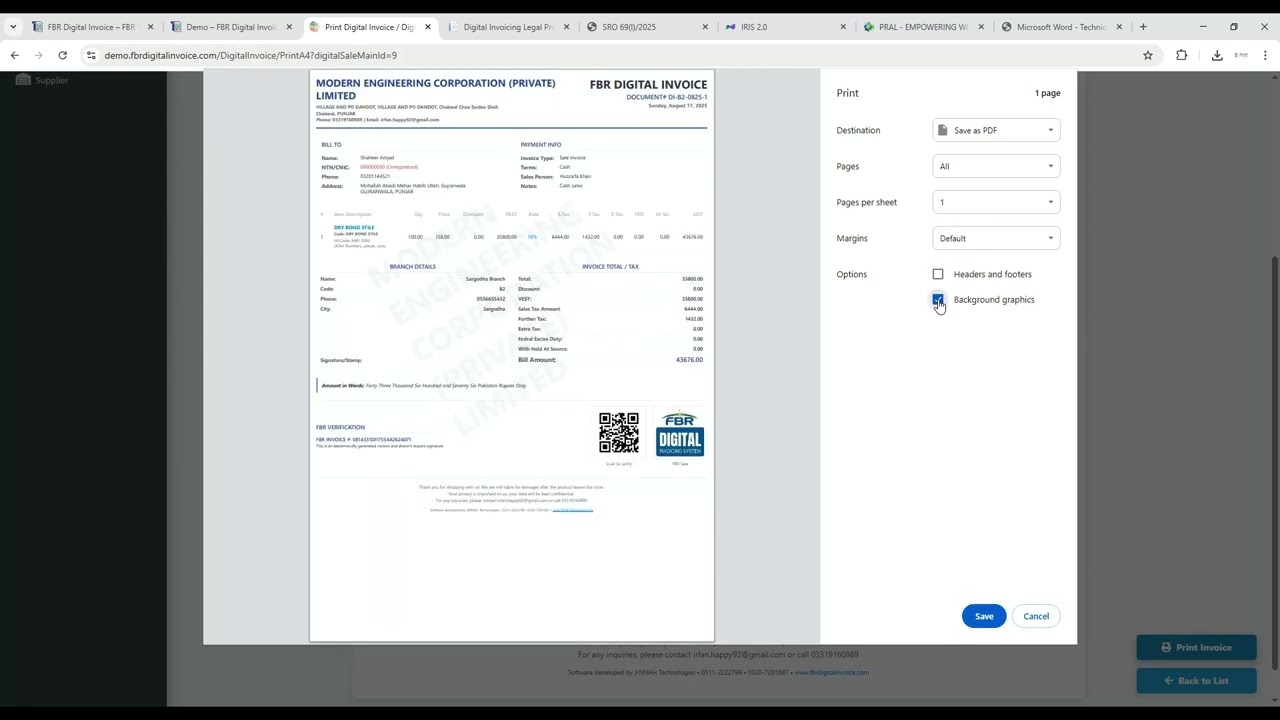Bookmark this page with the star icon
1280x720 pixels.
click(1148, 55)
